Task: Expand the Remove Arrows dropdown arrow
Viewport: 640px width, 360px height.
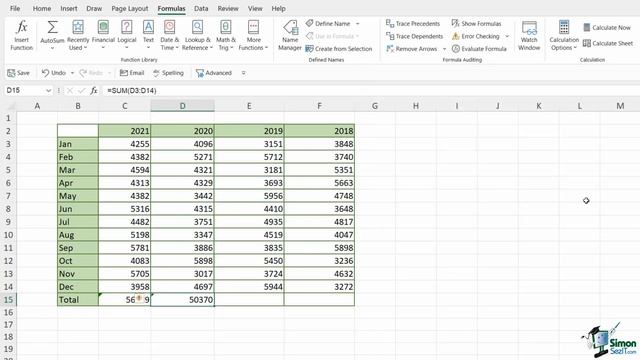Action: pyautogui.click(x=444, y=49)
